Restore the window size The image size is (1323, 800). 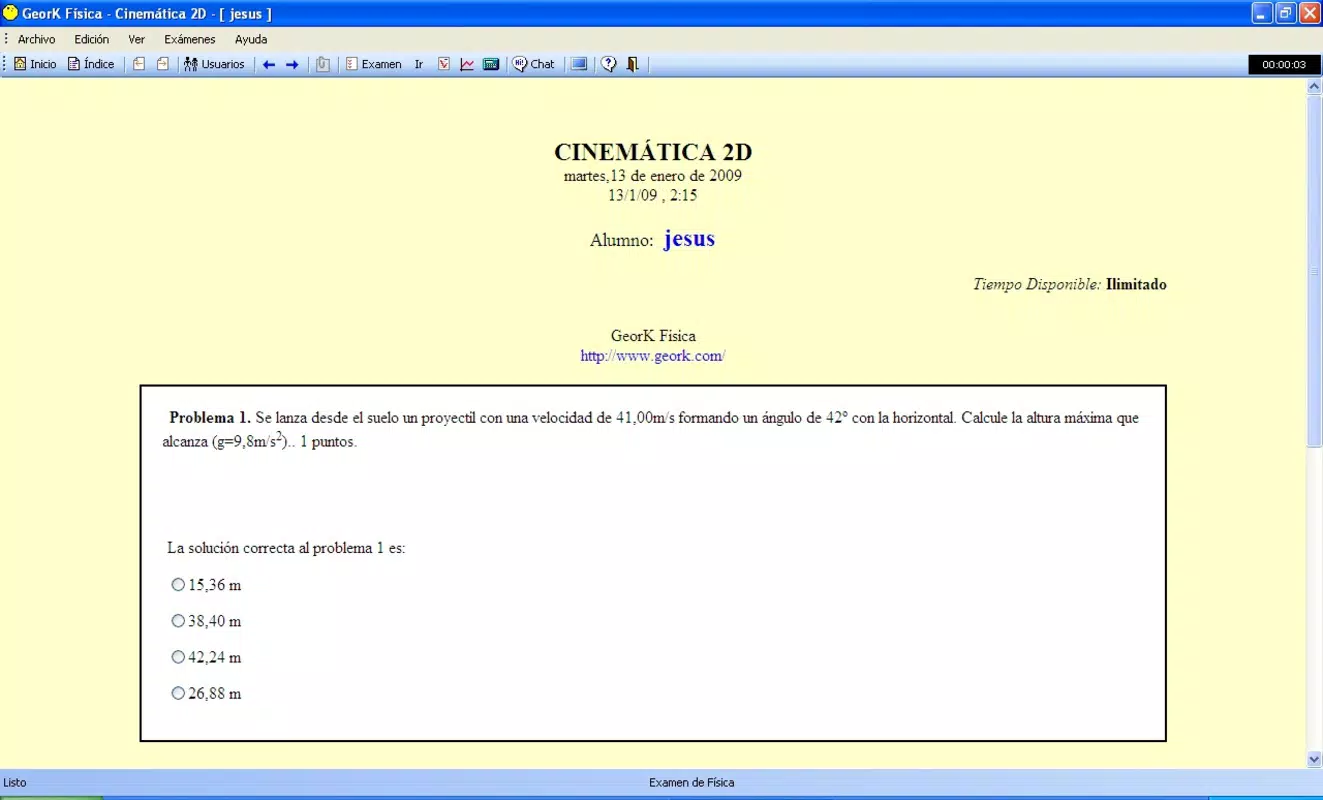(x=1286, y=13)
